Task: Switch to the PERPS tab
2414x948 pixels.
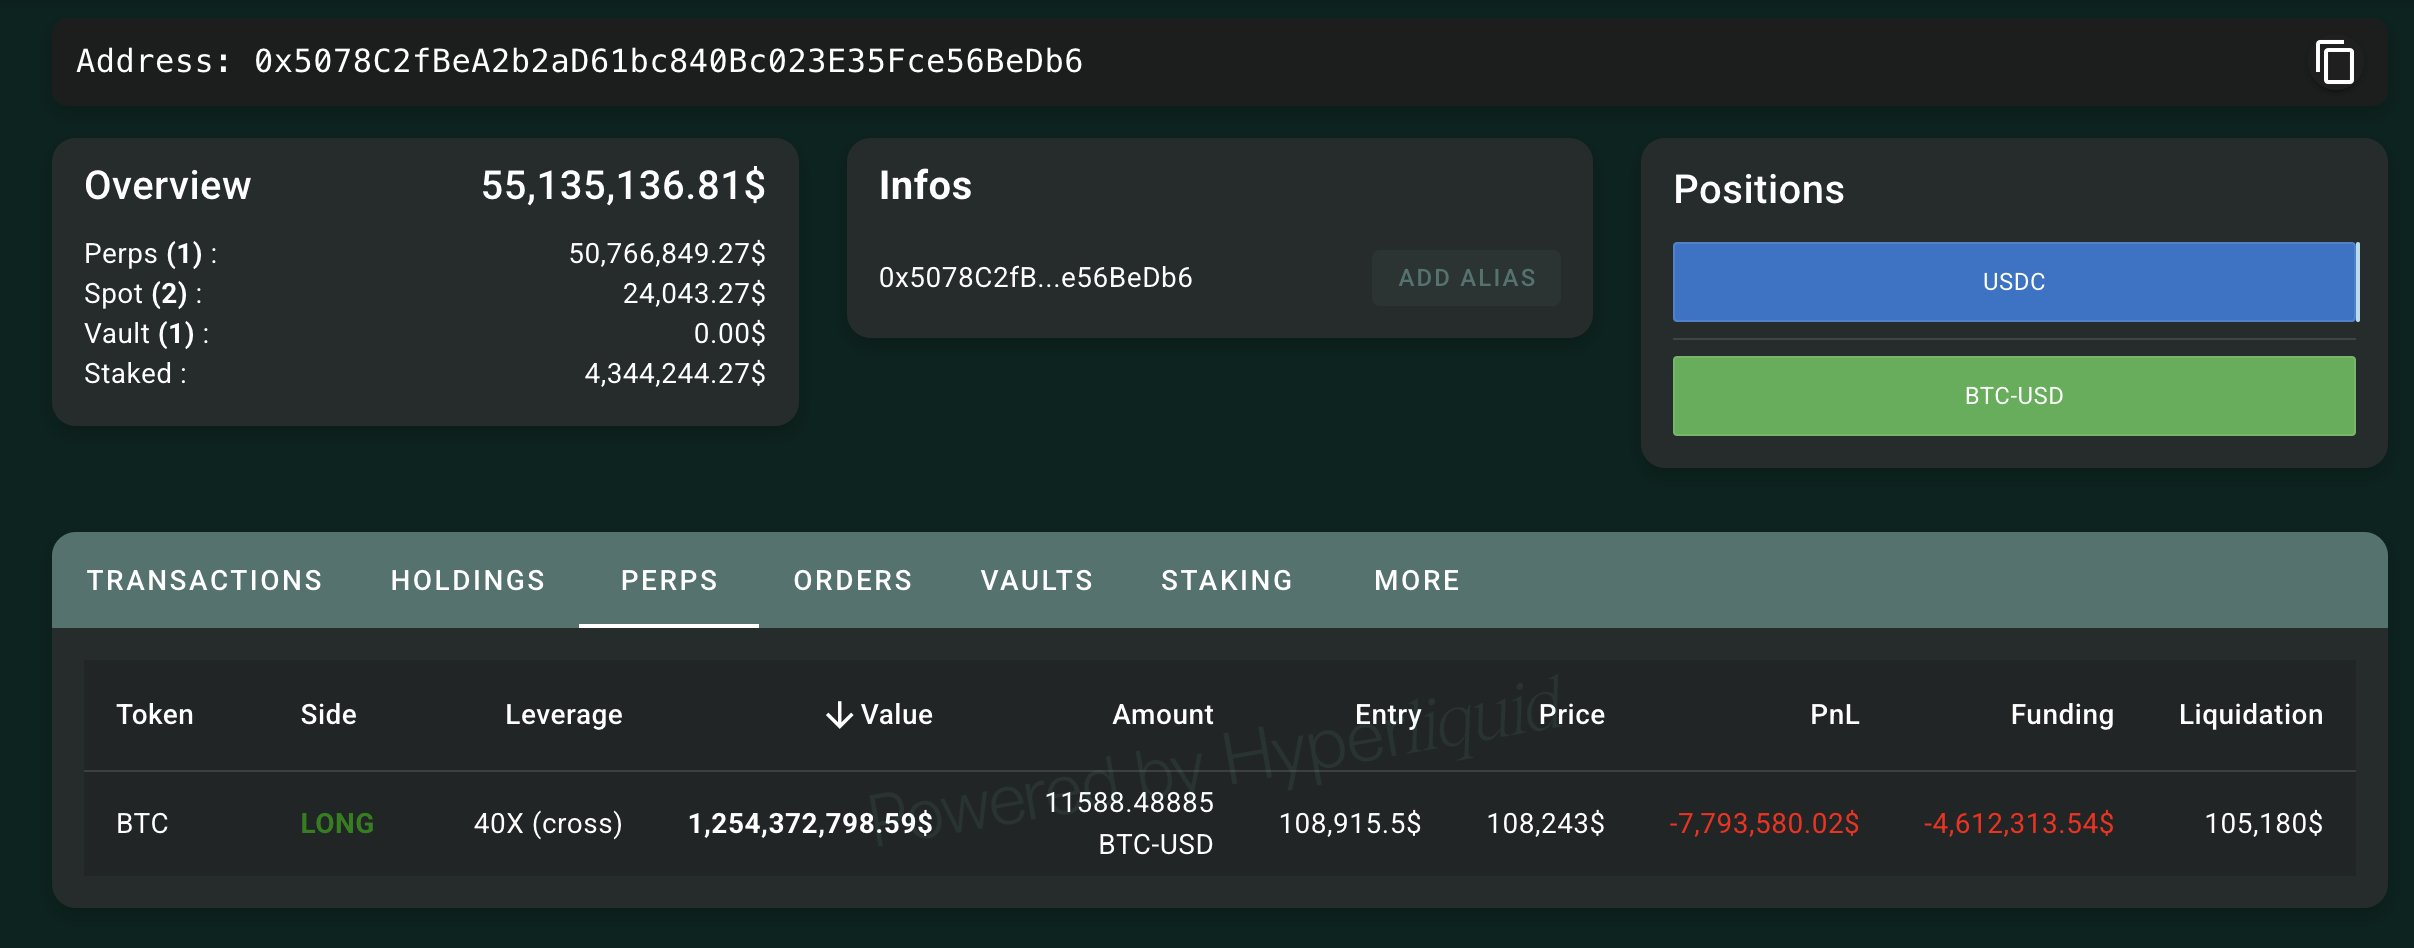Action: [x=670, y=580]
